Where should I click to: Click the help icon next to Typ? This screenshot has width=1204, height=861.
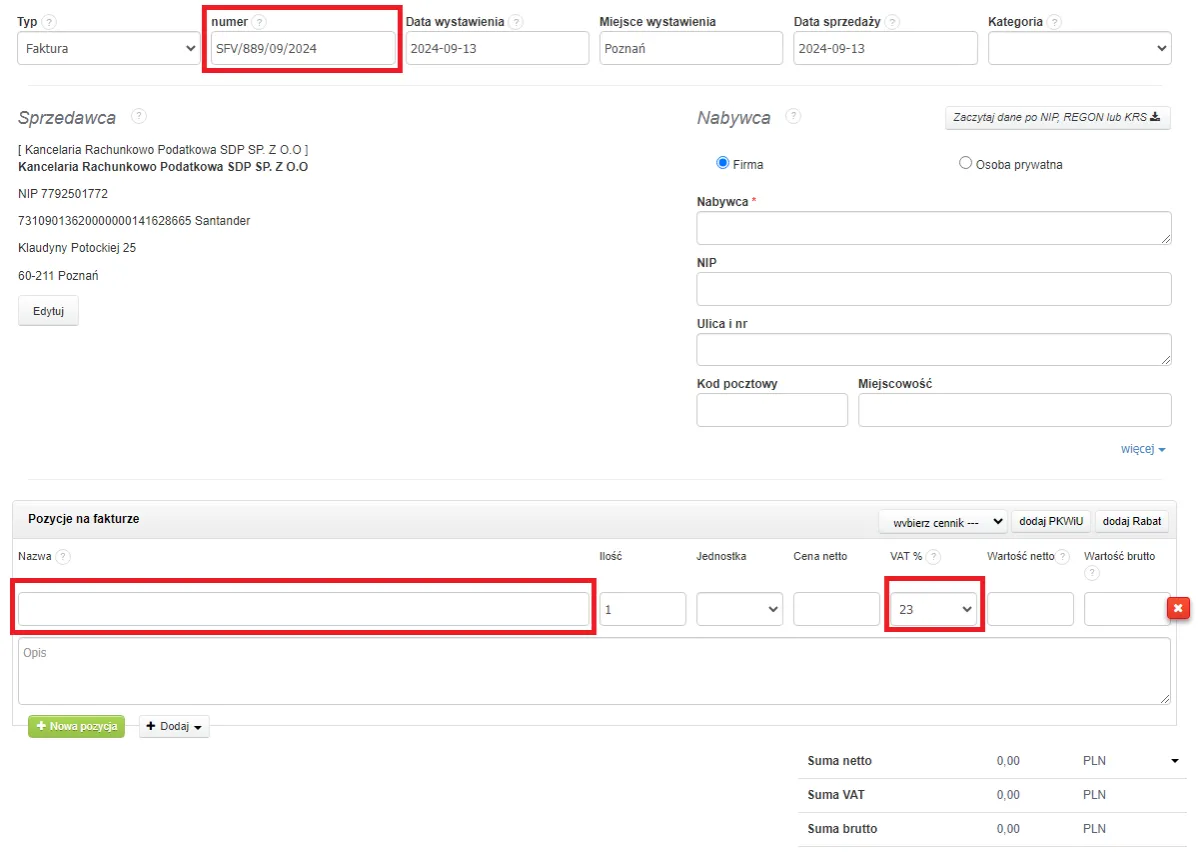pos(50,22)
